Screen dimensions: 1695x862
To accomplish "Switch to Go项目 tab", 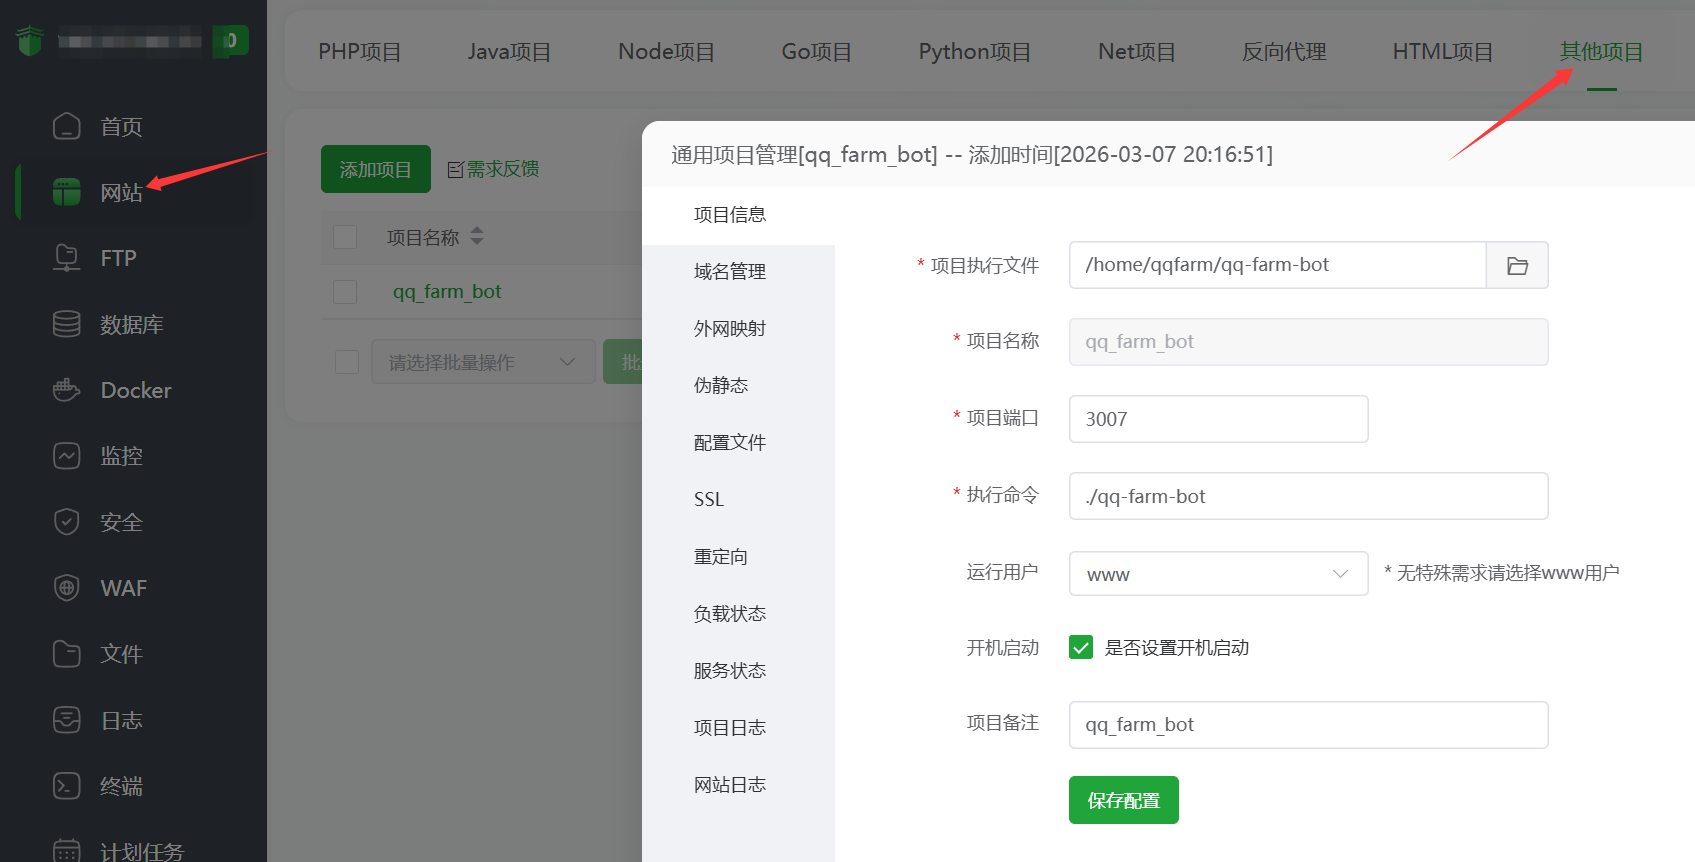I will coord(816,52).
